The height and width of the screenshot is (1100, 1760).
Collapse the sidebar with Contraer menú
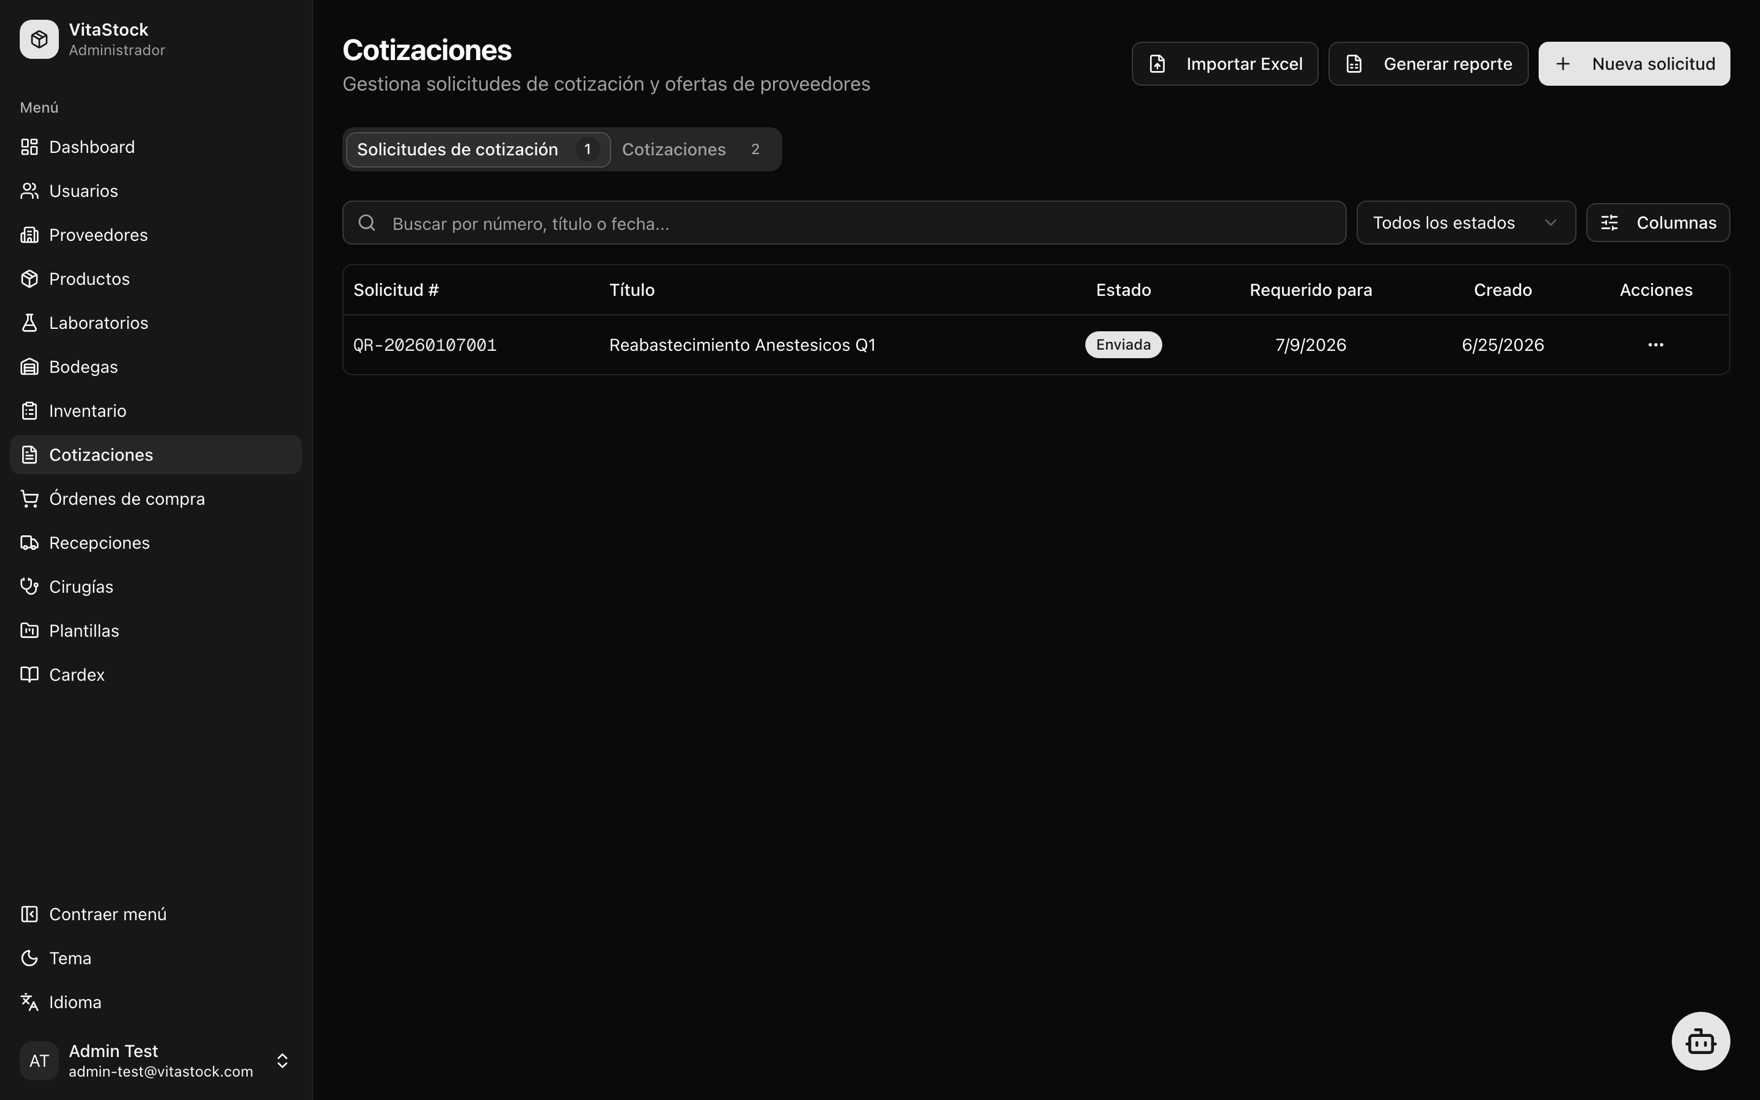click(x=156, y=914)
